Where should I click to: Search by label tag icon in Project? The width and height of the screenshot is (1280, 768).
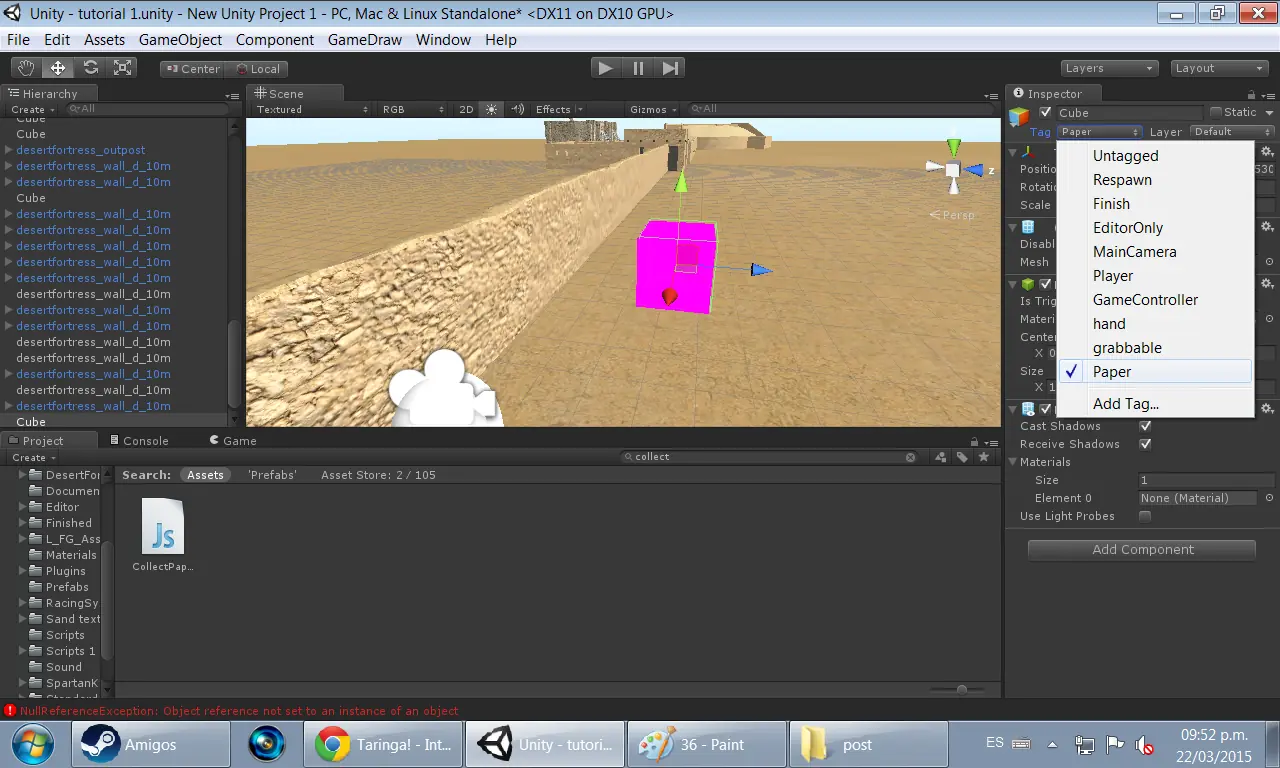[962, 457]
